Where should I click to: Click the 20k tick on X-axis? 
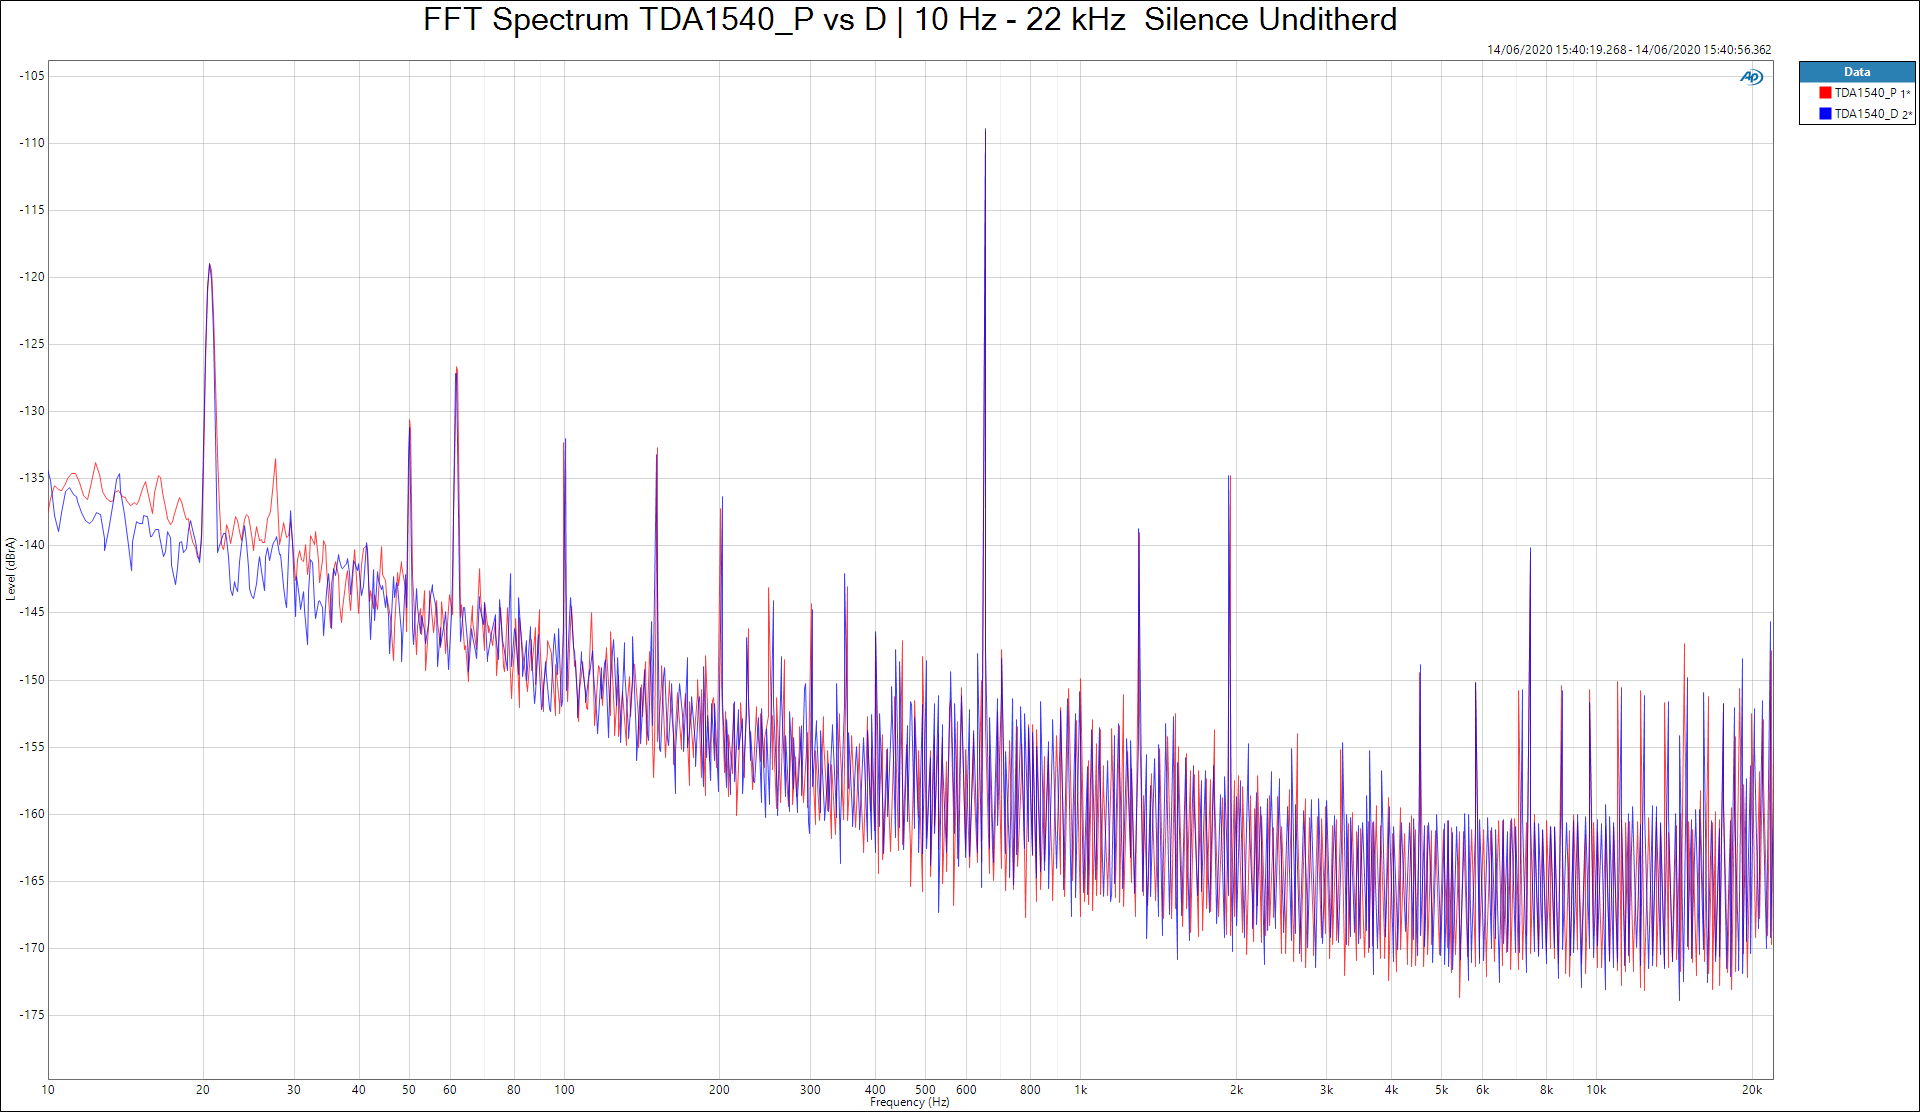click(1751, 1090)
